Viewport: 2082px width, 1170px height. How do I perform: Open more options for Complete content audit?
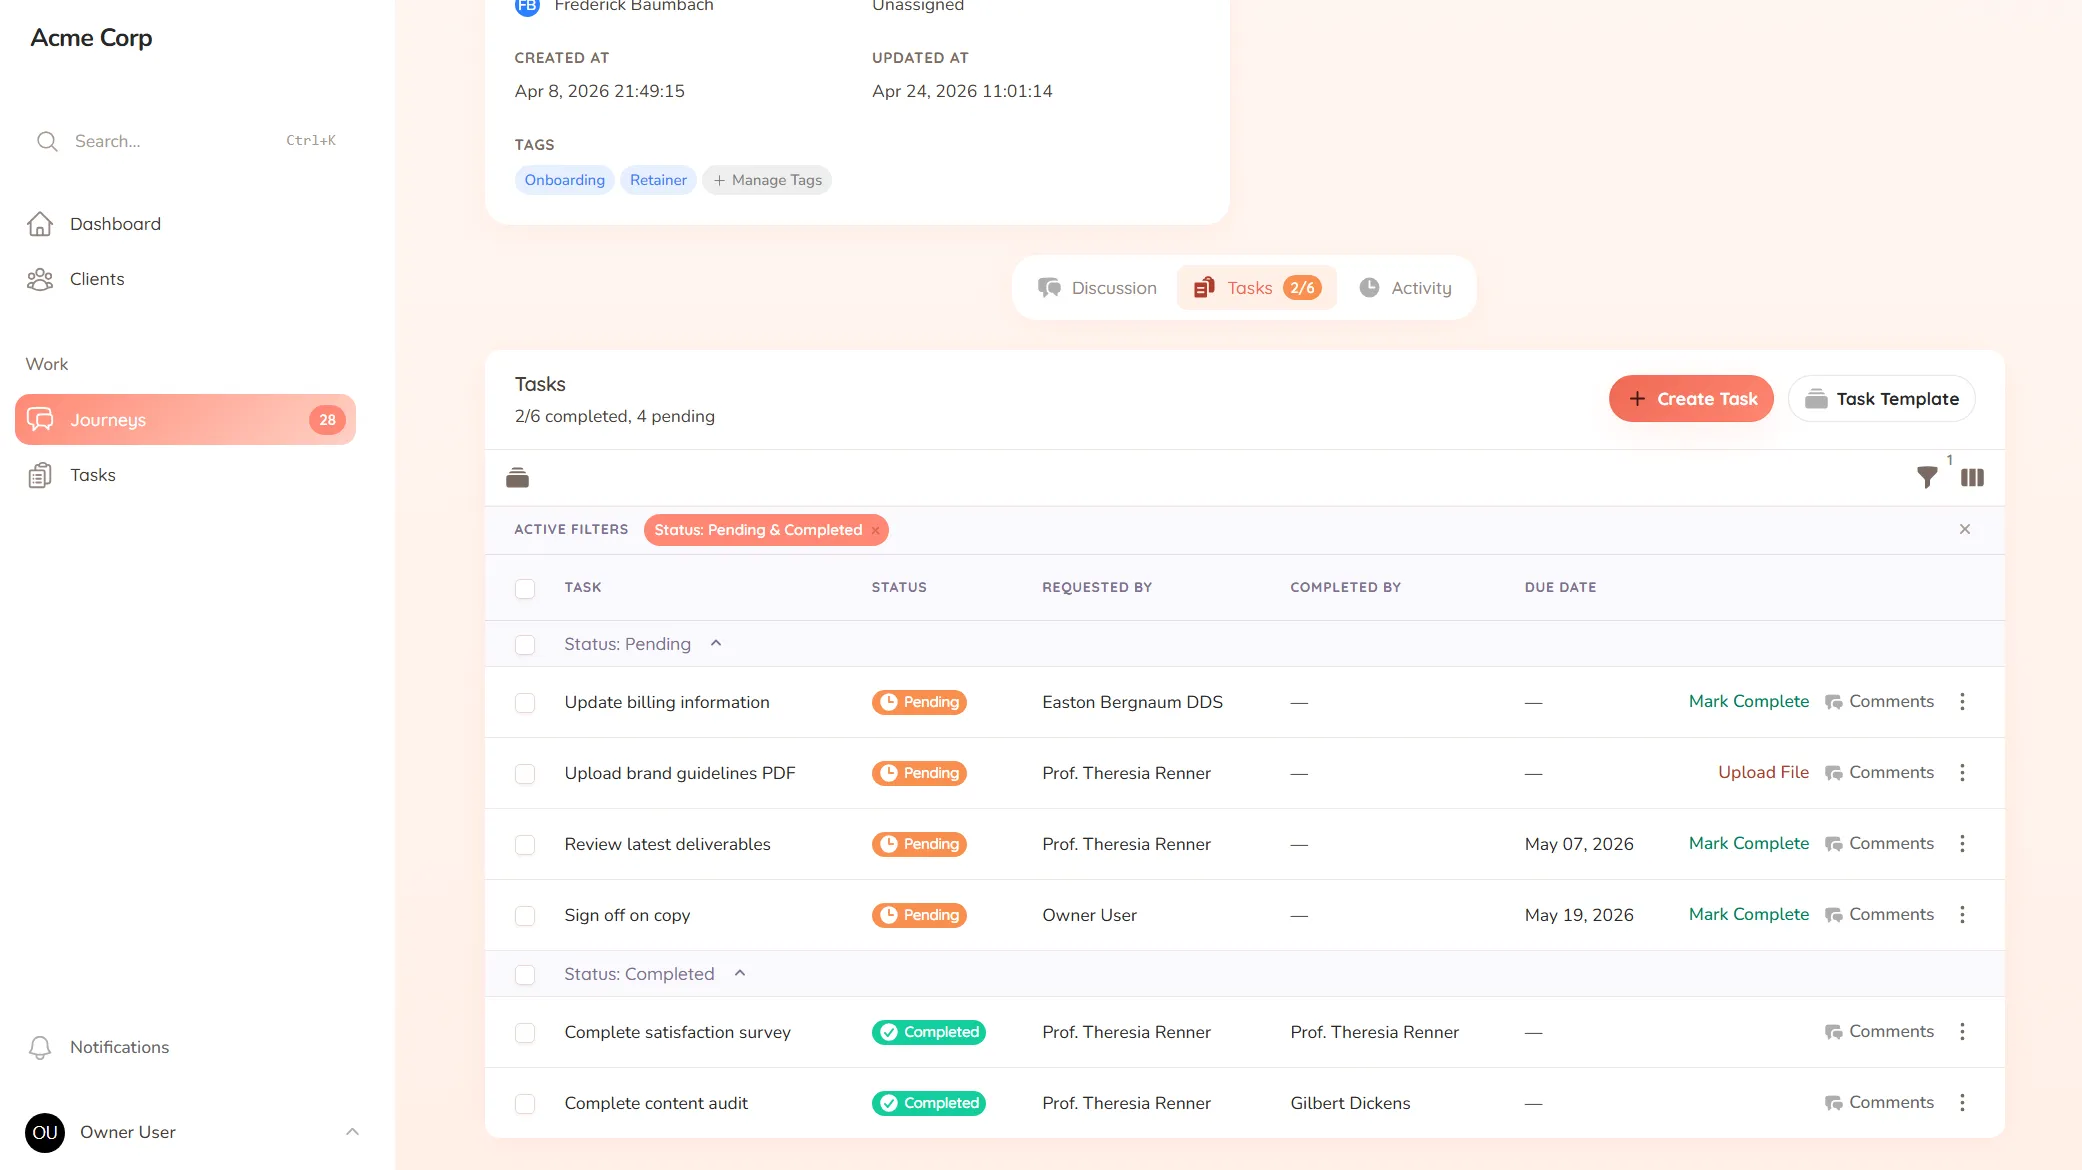tap(1962, 1103)
